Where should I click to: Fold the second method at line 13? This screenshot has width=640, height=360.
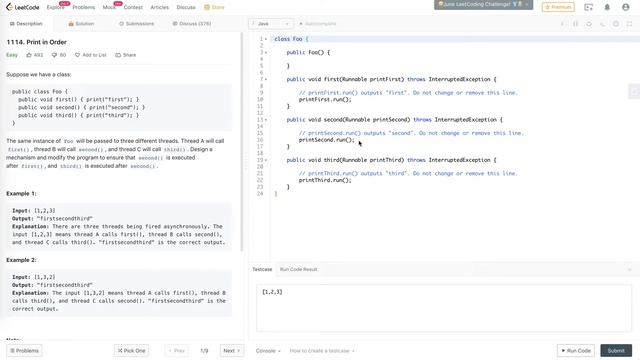[x=266, y=120]
